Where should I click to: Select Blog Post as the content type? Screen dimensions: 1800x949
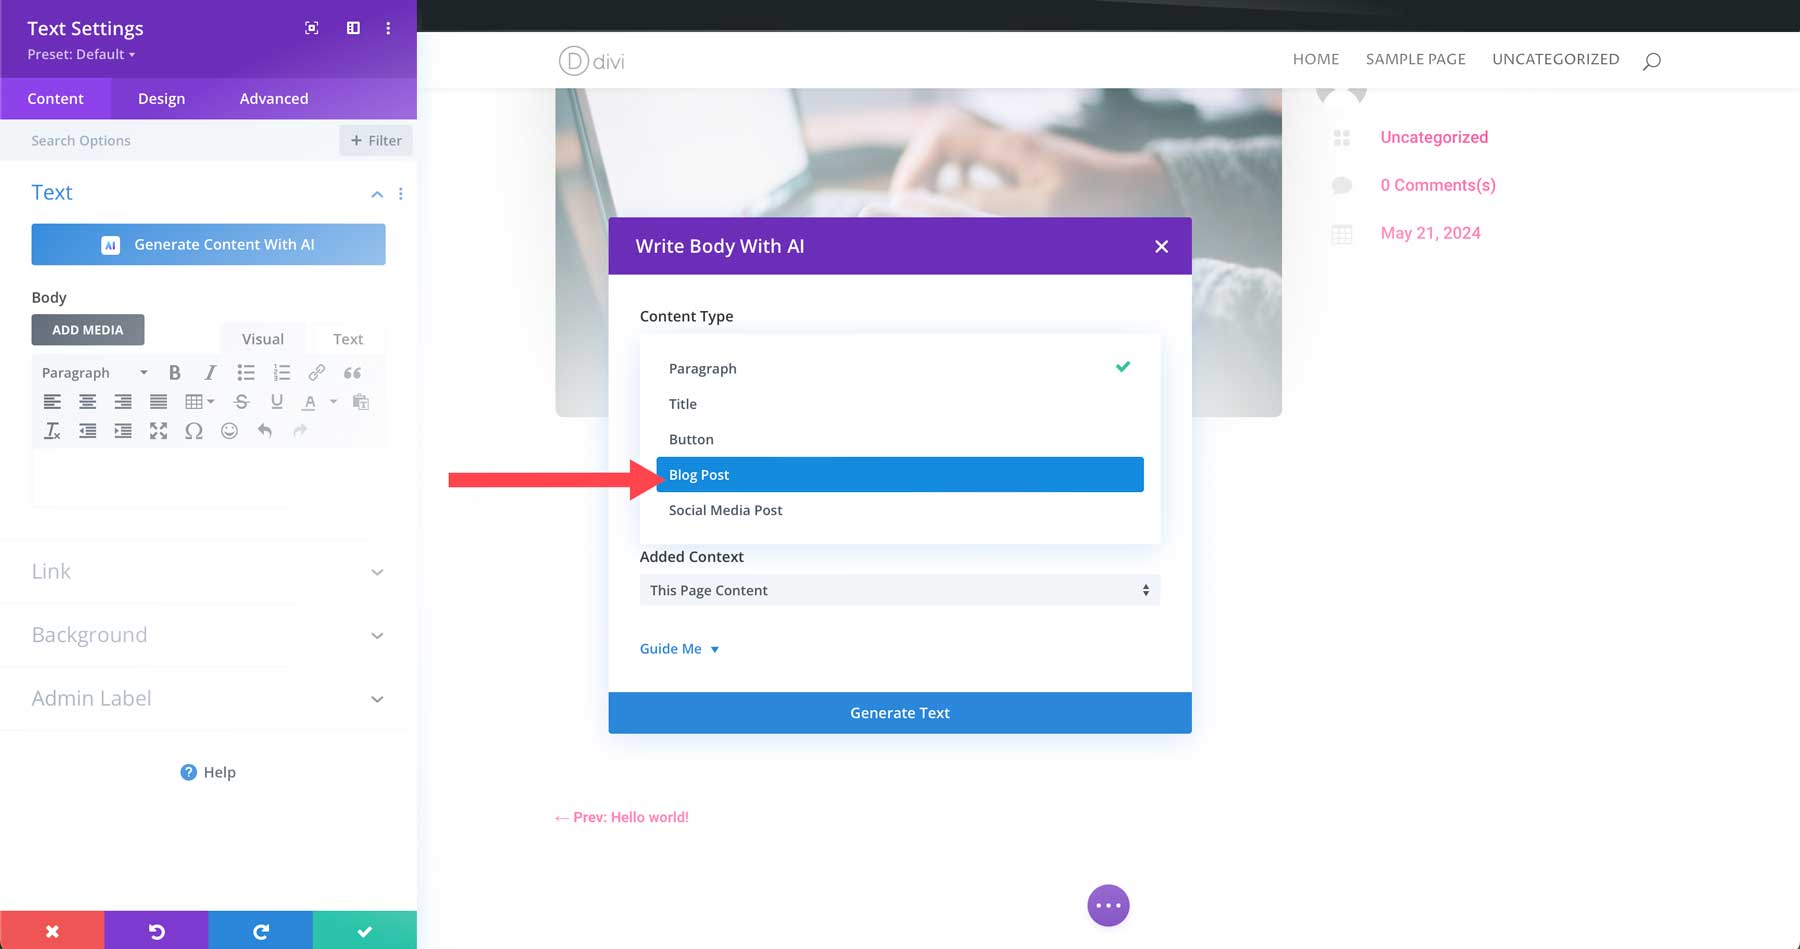tap(899, 474)
